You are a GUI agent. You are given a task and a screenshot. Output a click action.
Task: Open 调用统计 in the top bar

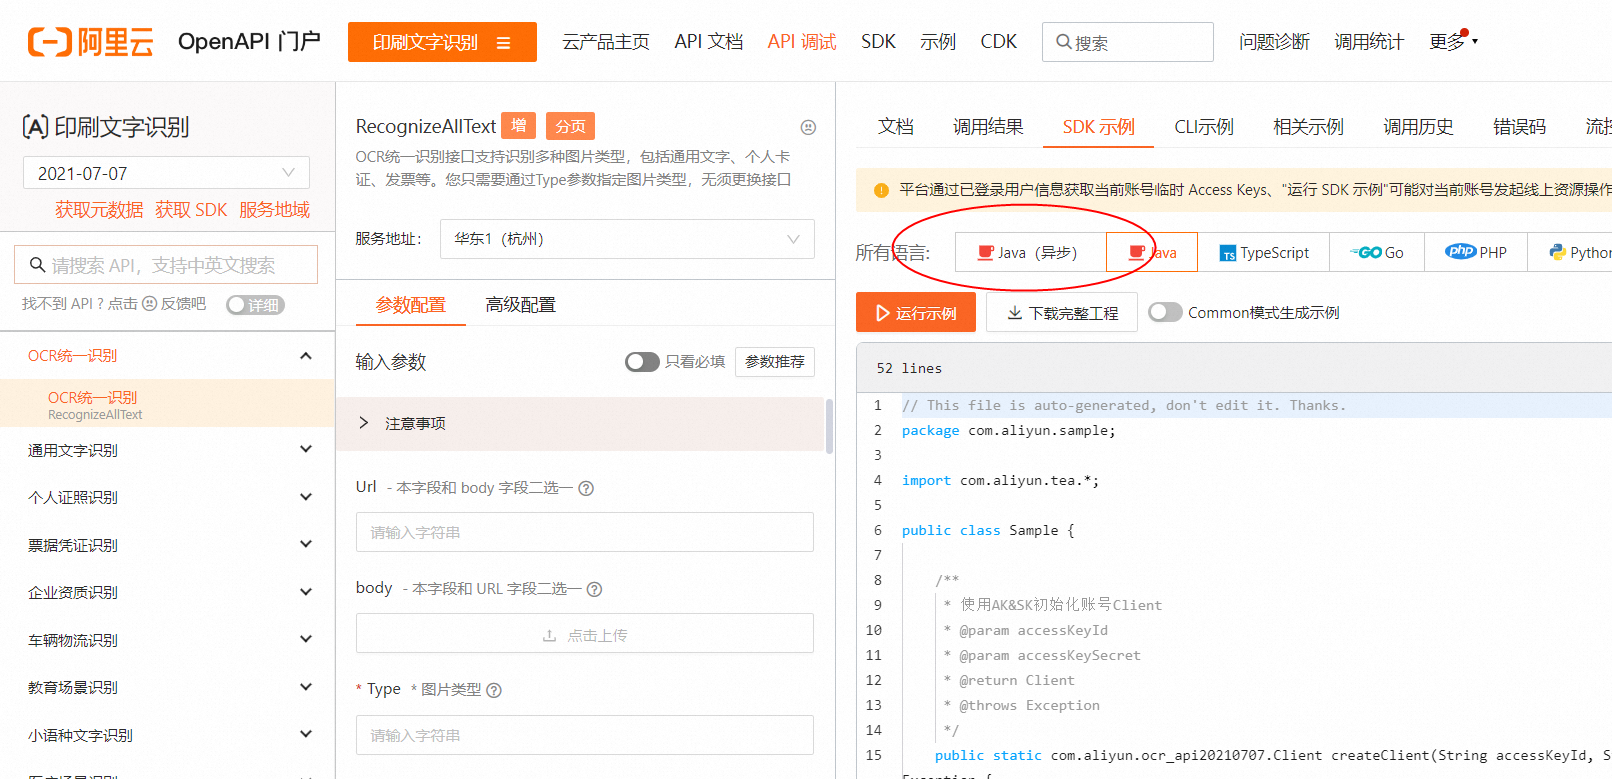pyautogui.click(x=1369, y=42)
